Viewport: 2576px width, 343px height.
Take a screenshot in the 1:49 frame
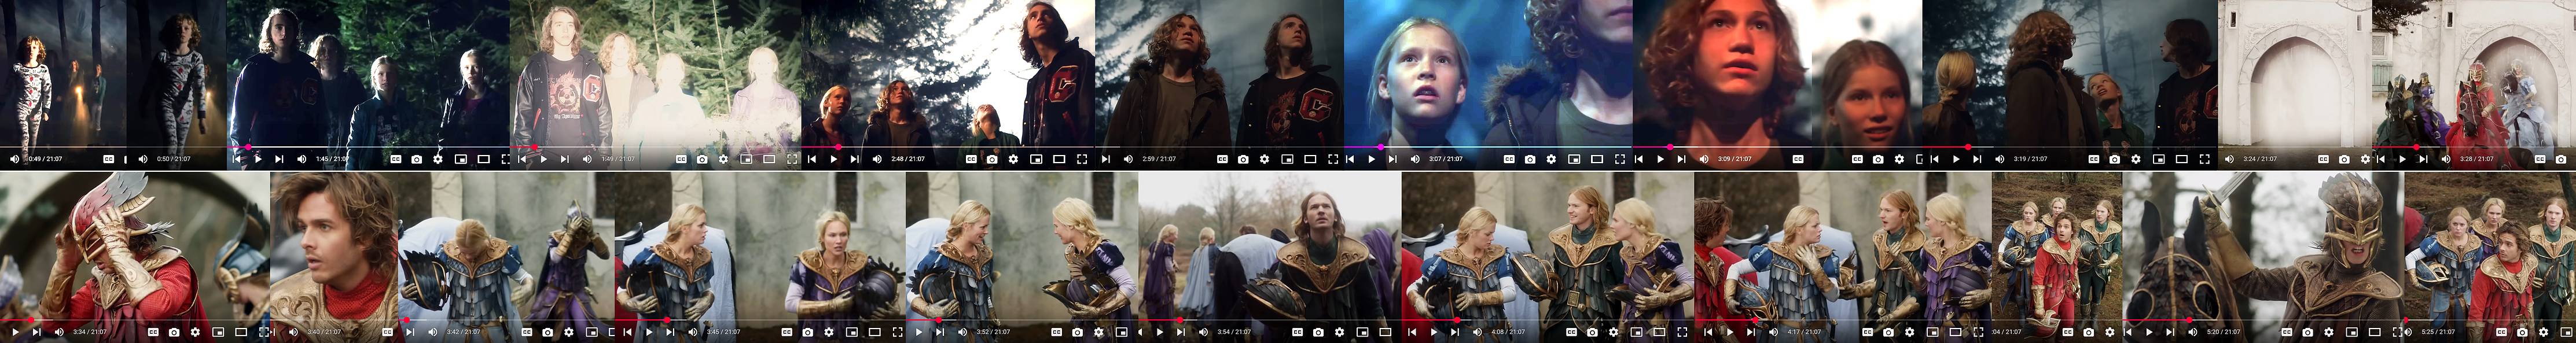pyautogui.click(x=702, y=159)
